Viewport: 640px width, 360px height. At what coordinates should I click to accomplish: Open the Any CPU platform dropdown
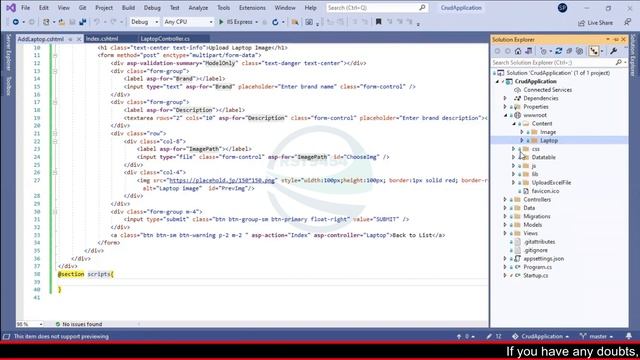coord(188,22)
